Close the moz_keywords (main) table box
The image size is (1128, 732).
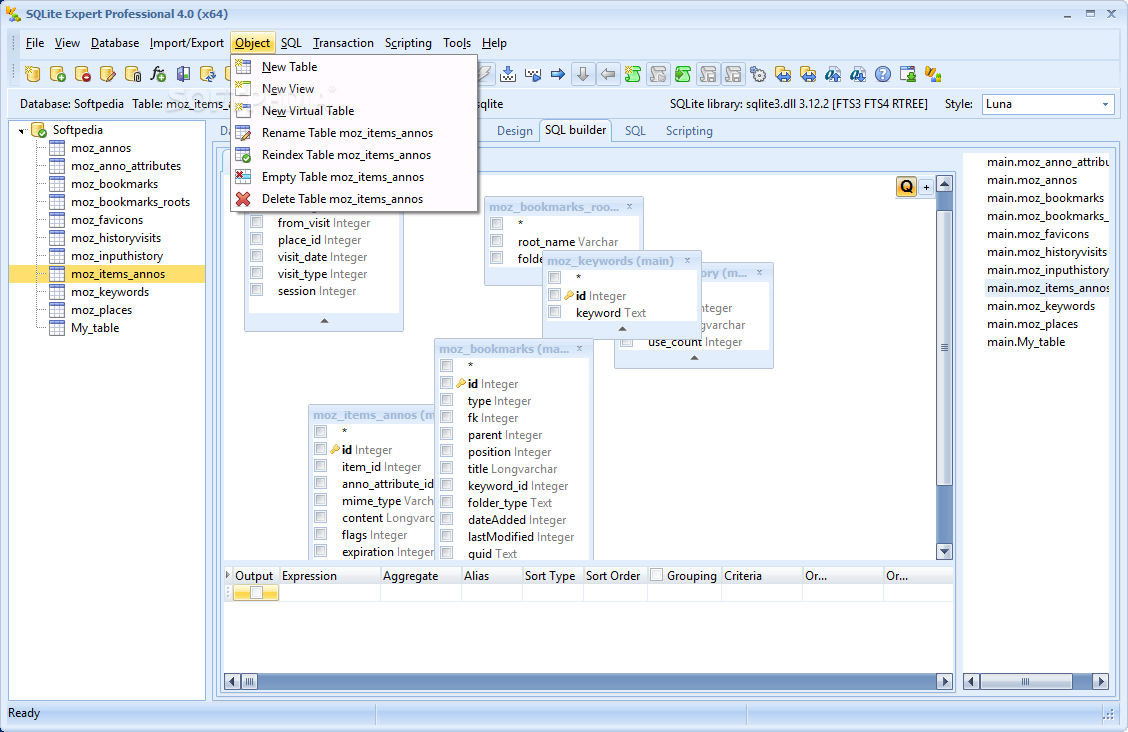tap(687, 260)
